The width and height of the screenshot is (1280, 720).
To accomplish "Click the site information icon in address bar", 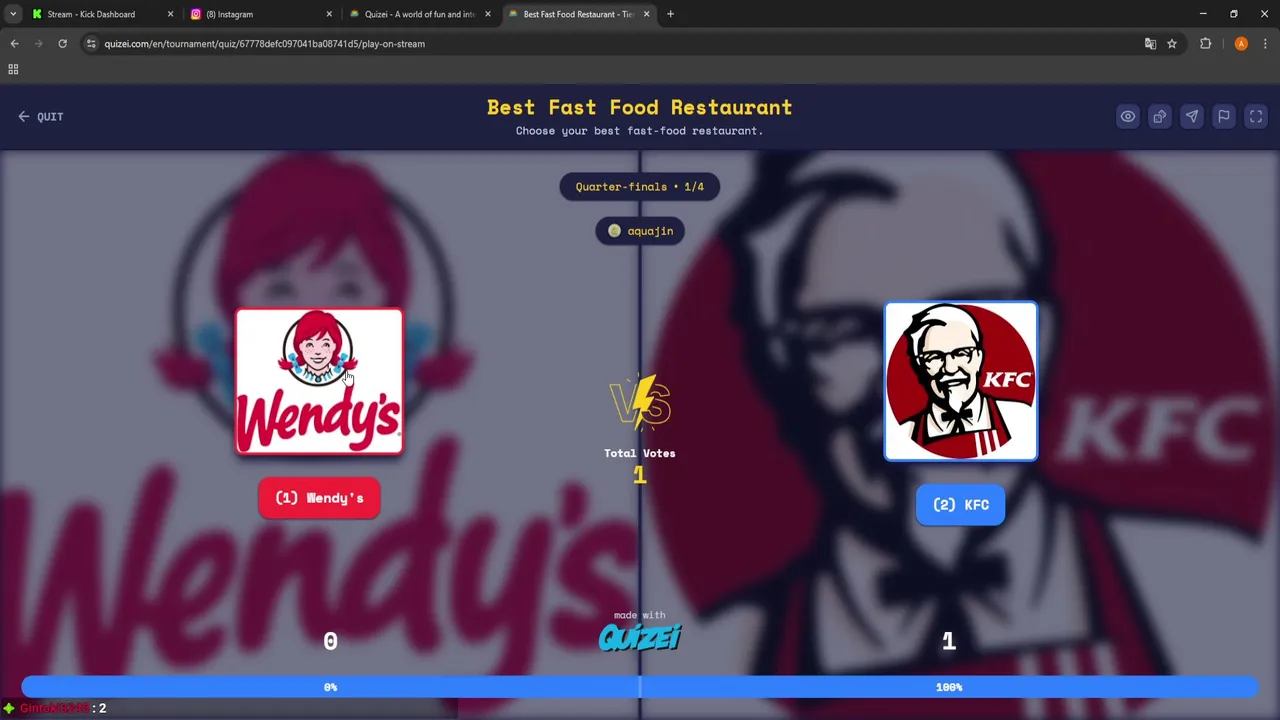I will pyautogui.click(x=91, y=44).
